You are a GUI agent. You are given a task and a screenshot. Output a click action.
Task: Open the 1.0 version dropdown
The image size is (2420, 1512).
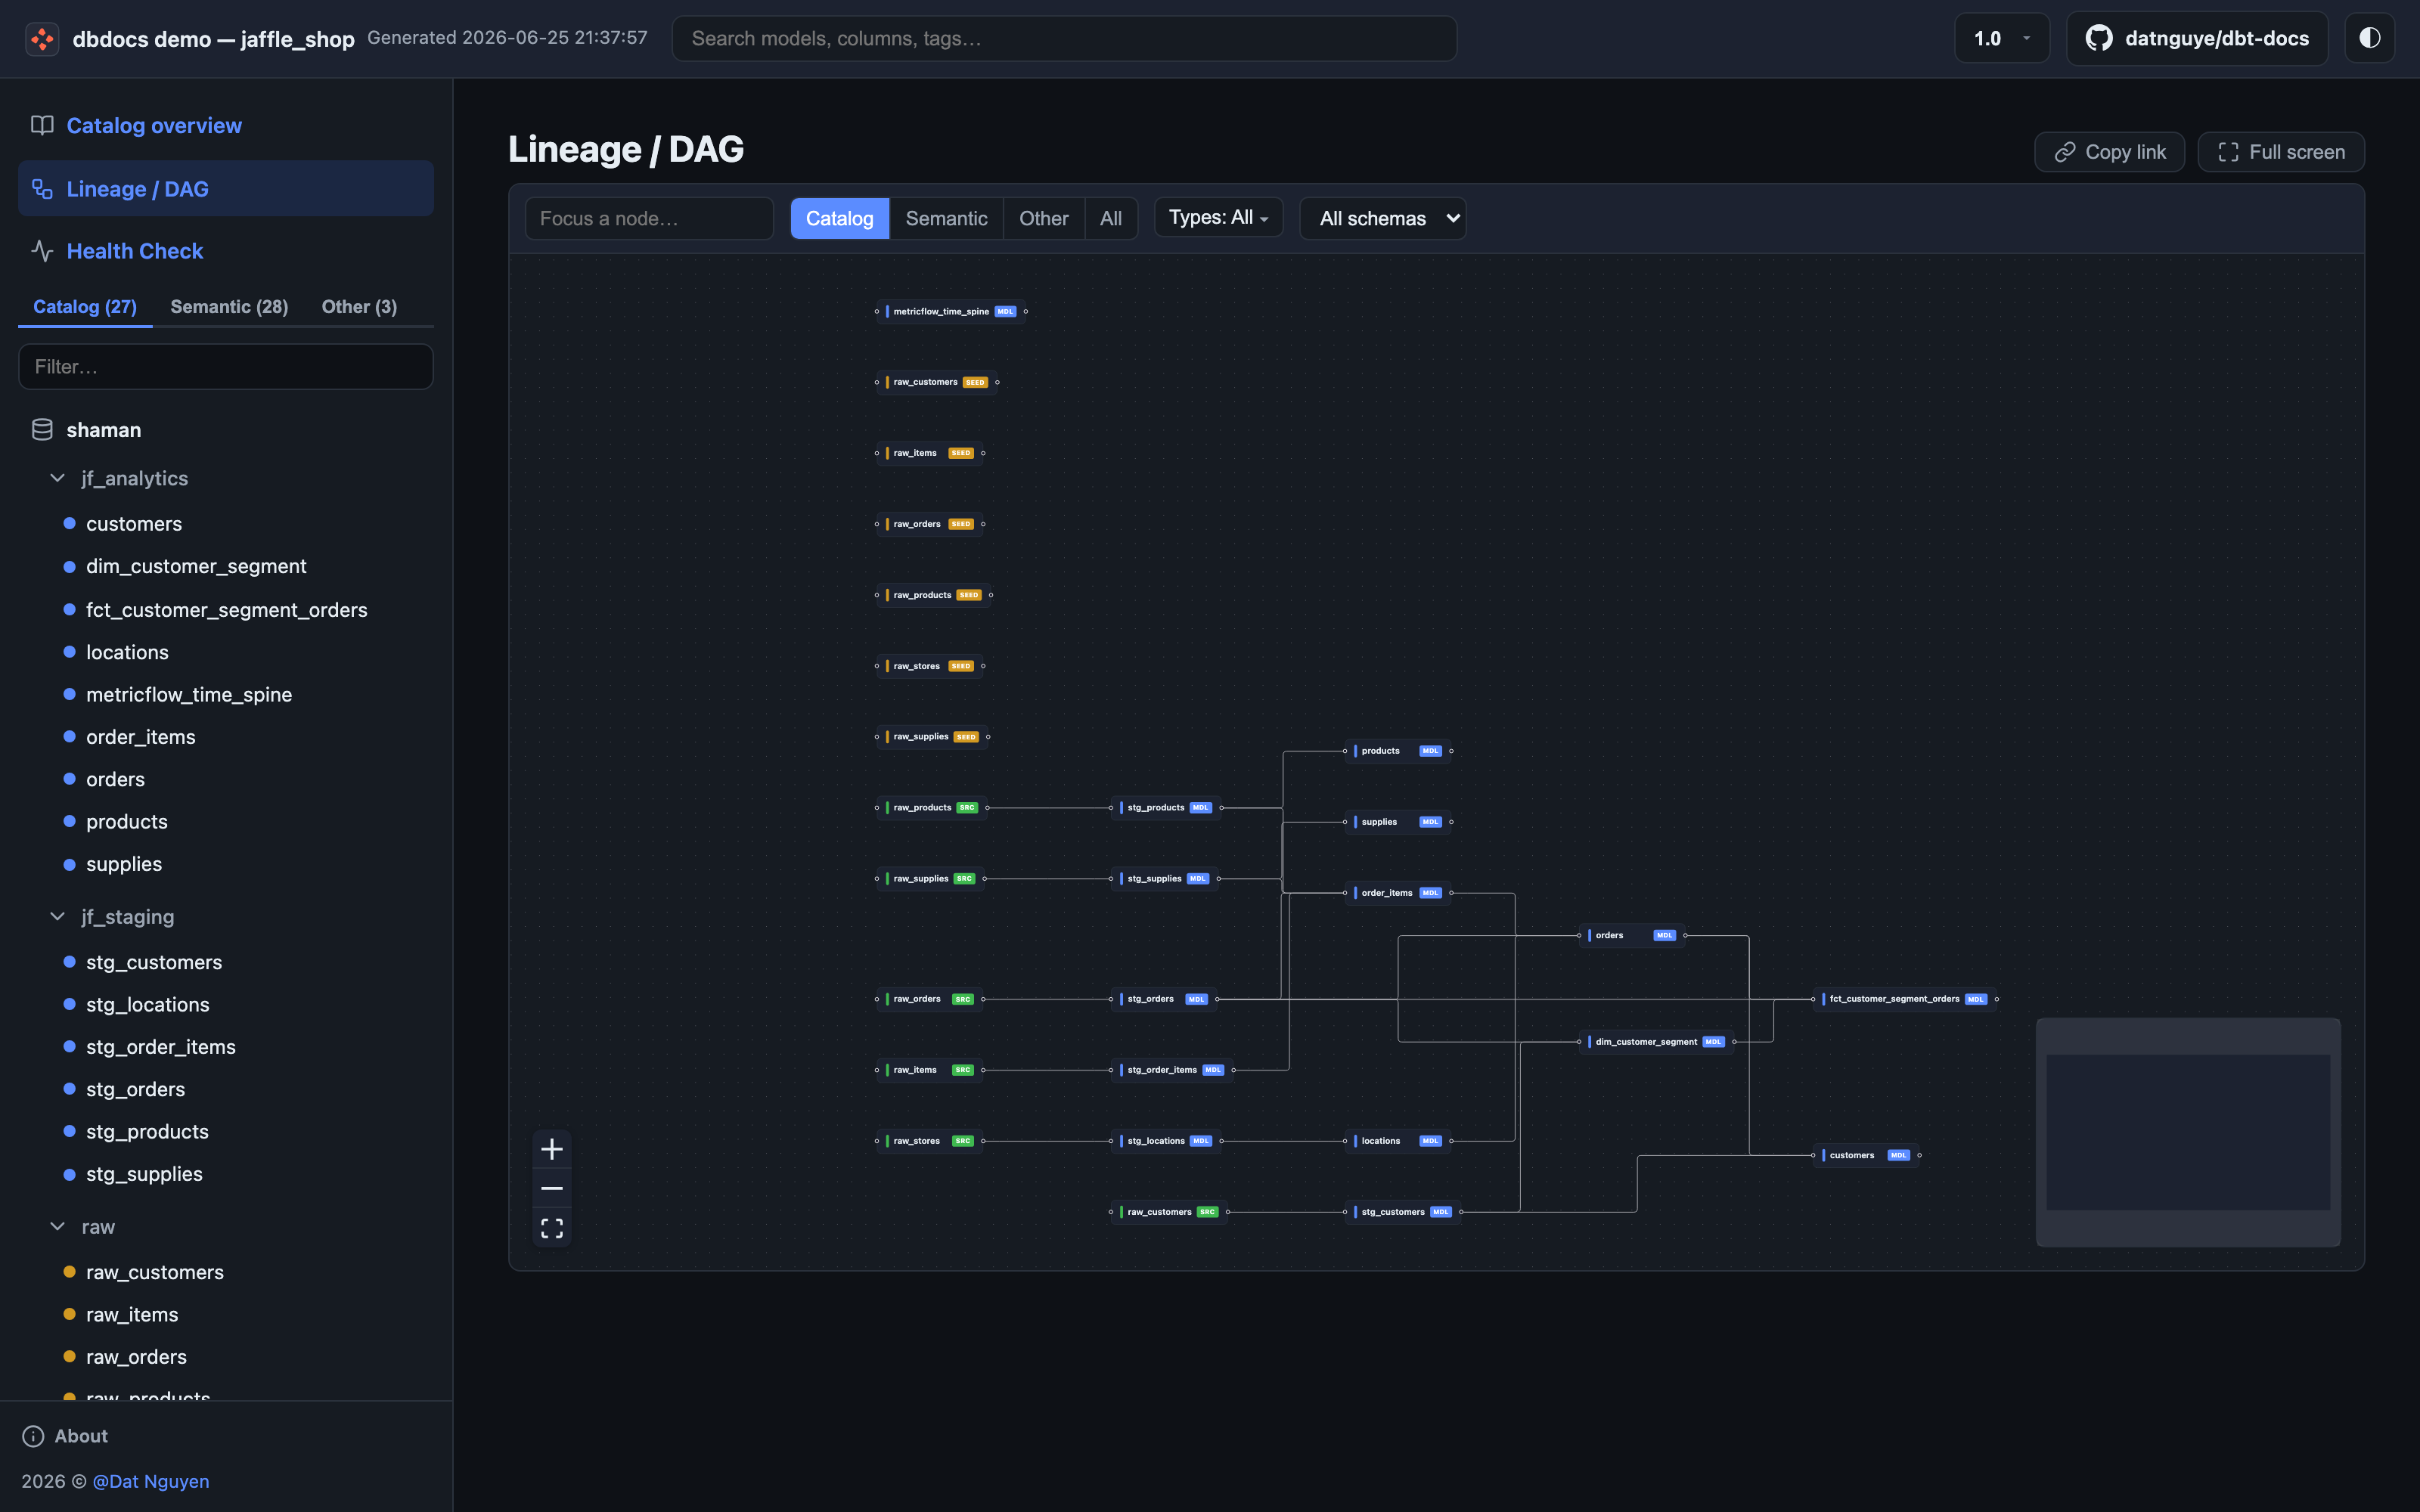(x=2001, y=38)
